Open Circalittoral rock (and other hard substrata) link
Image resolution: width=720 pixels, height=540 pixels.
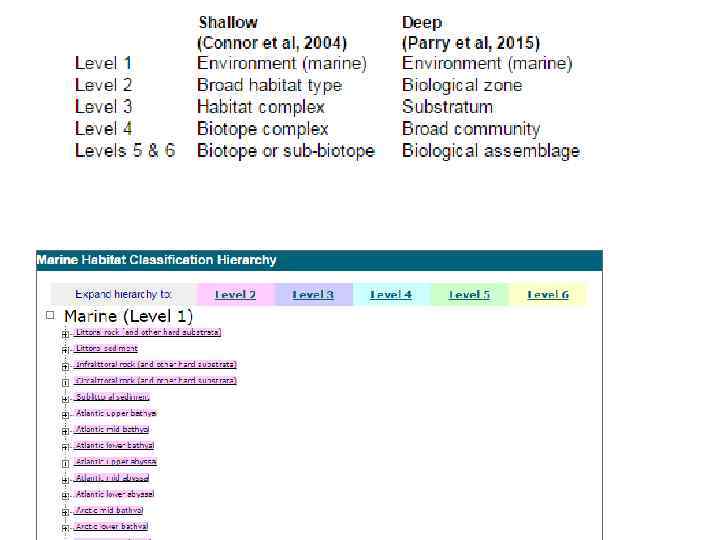pos(156,380)
